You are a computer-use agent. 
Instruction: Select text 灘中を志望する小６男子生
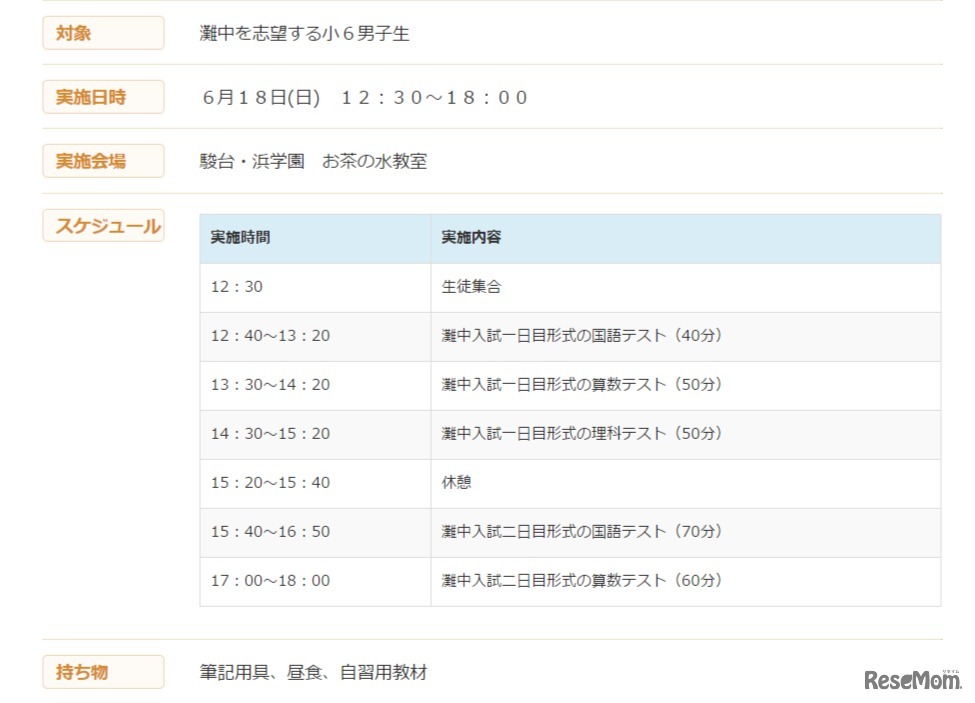click(x=304, y=34)
